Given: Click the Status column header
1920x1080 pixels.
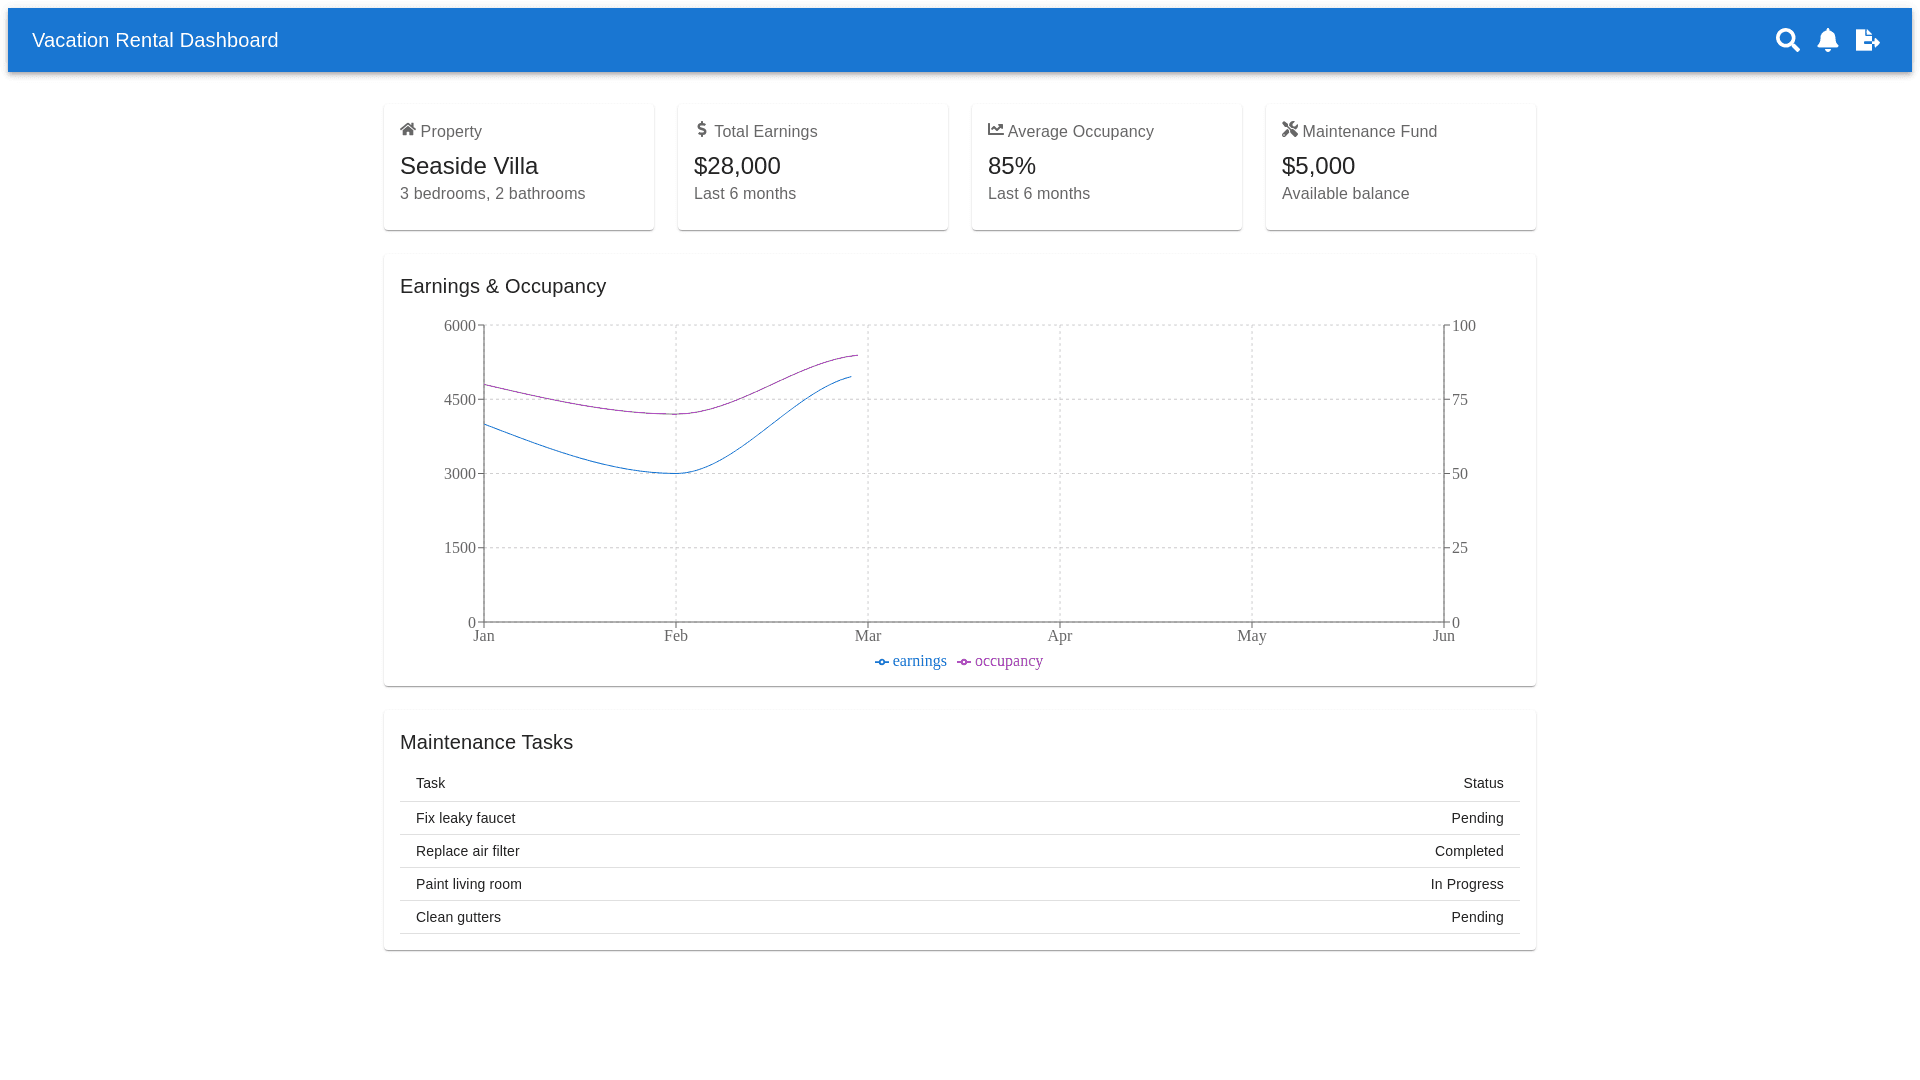Looking at the screenshot, I should (1483, 783).
